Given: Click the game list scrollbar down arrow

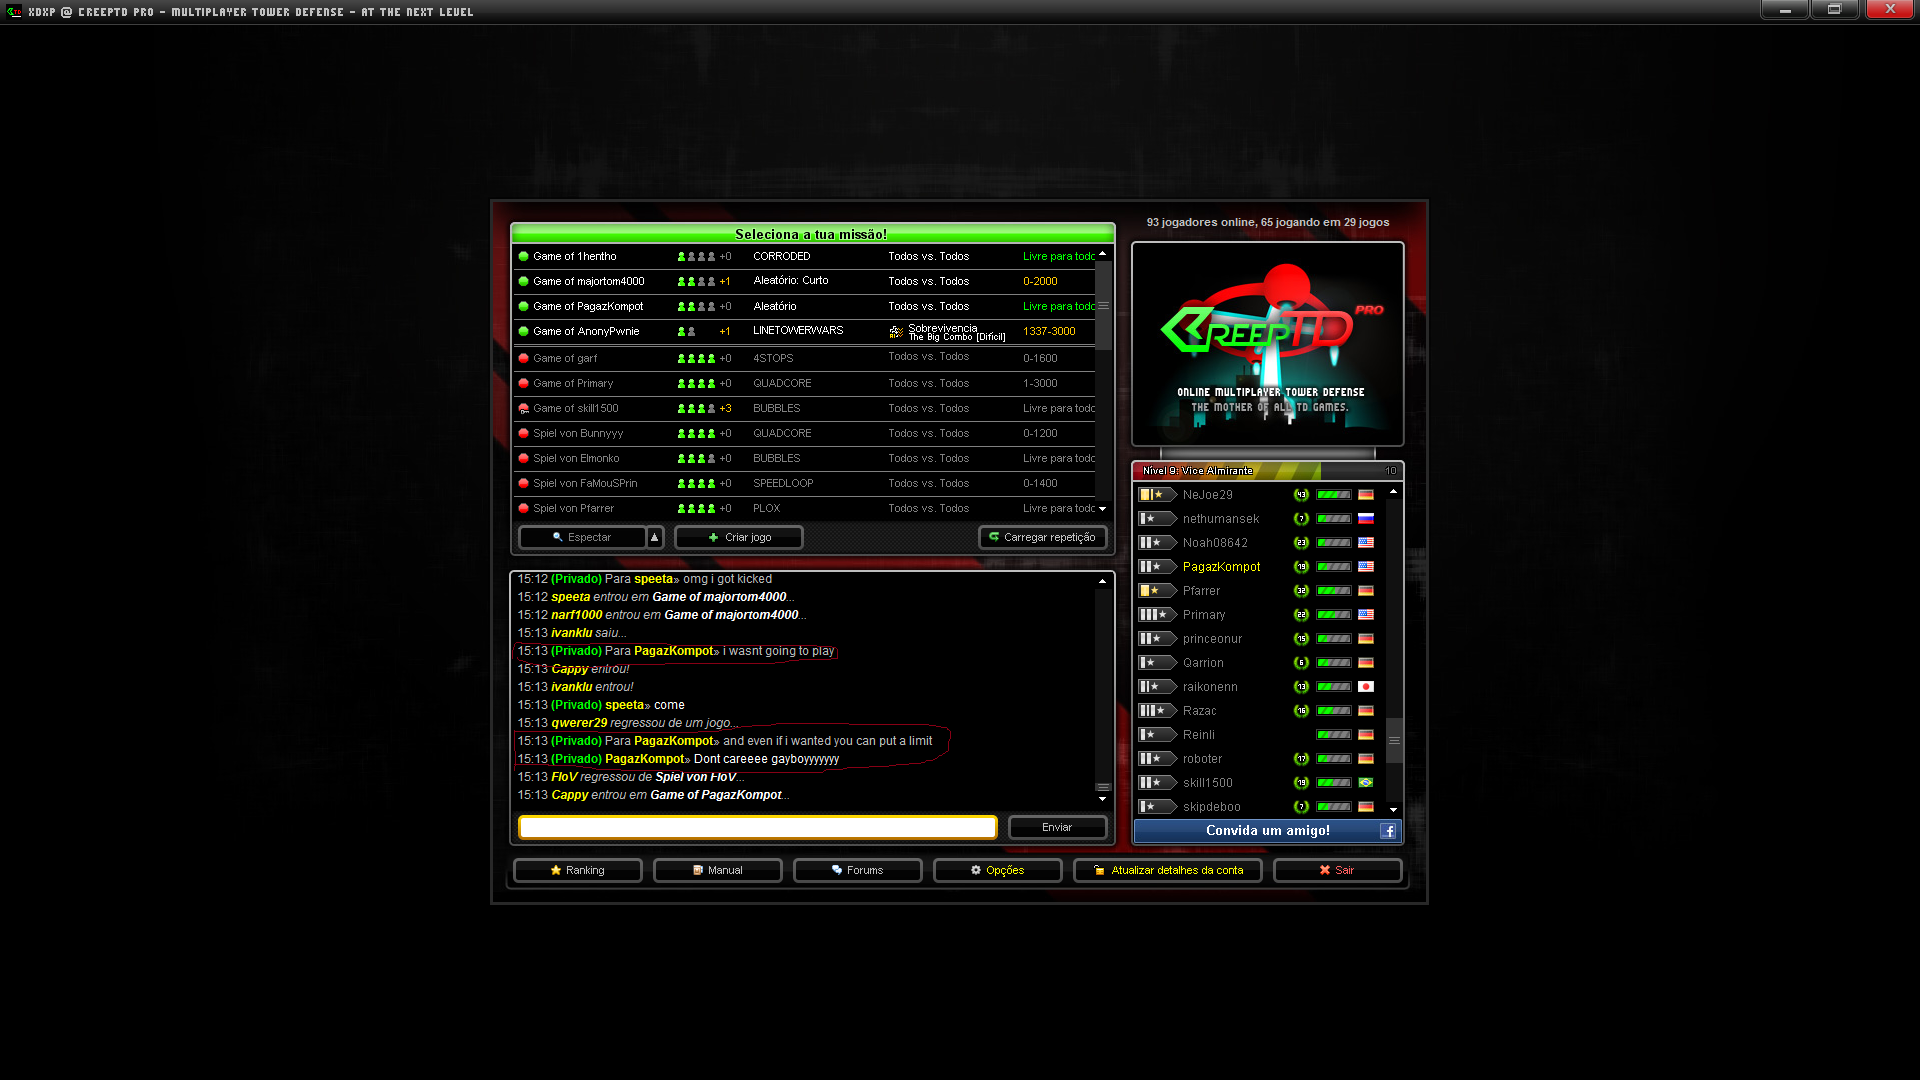Looking at the screenshot, I should [x=1103, y=509].
